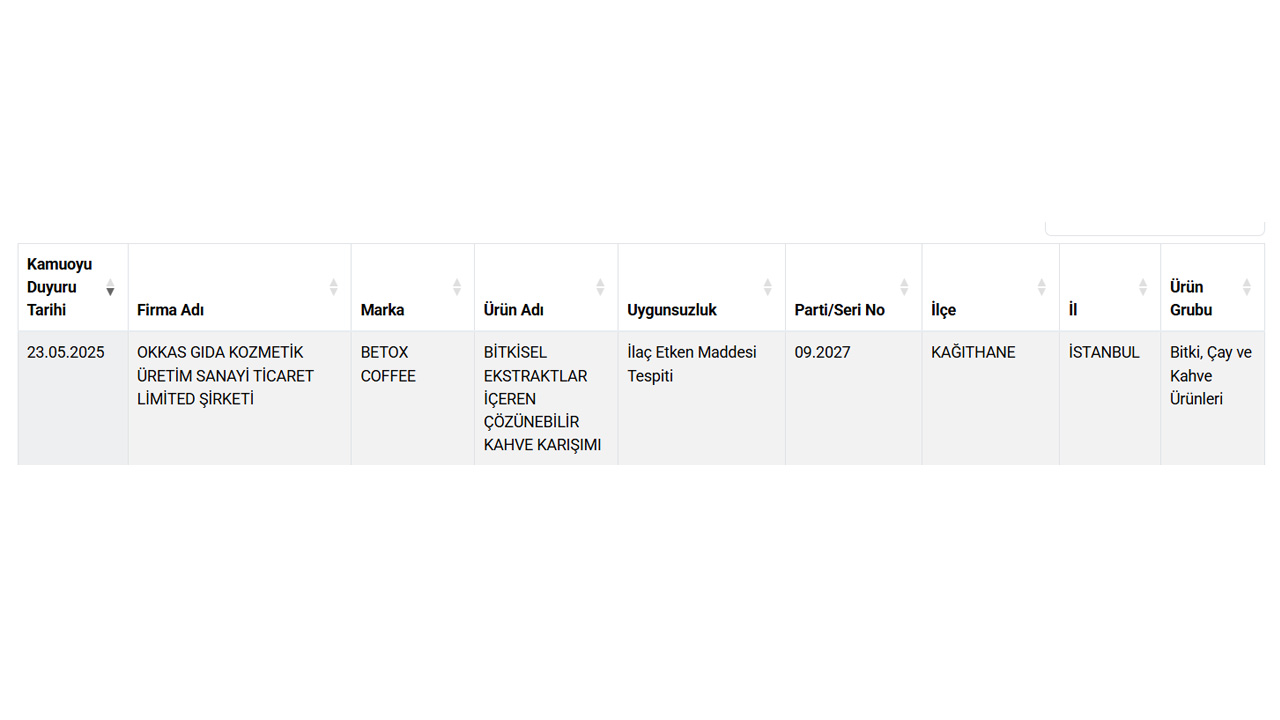The image size is (1280, 720).
Task: Click the KAĞITHANE district cell
Action: coord(973,352)
